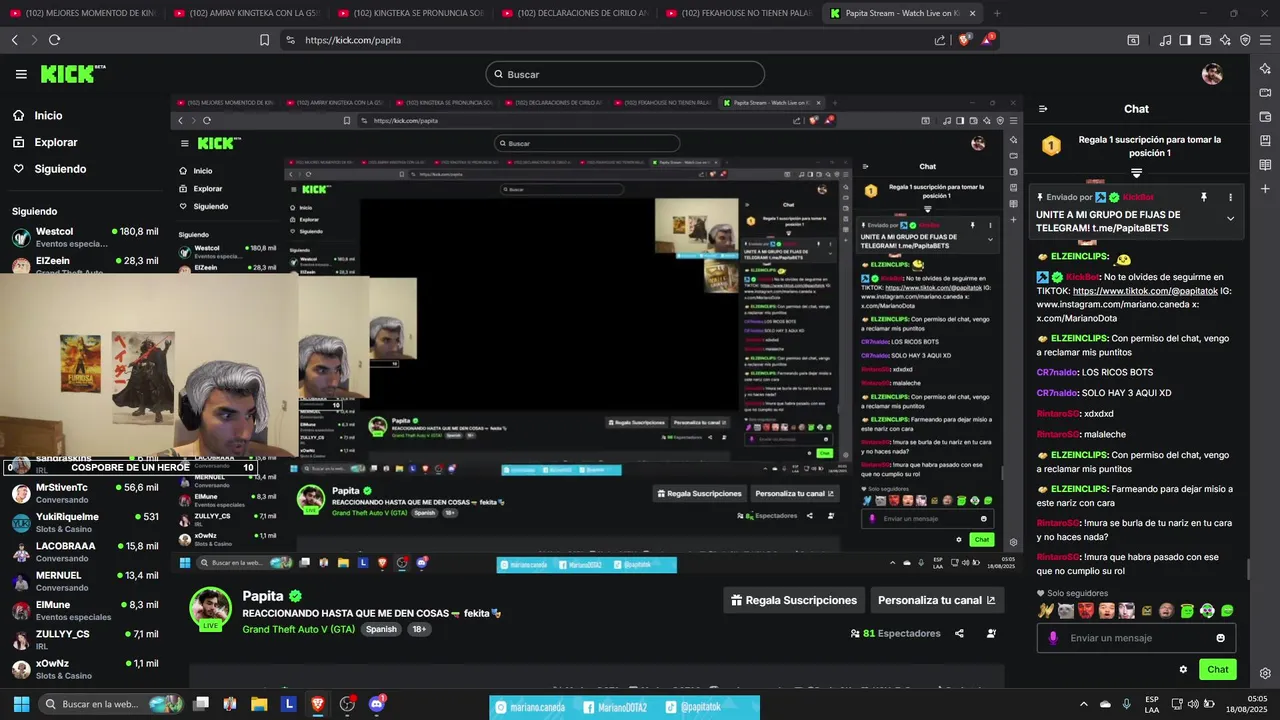The image size is (1280, 720).
Task: Reload the page
Action: (54, 40)
